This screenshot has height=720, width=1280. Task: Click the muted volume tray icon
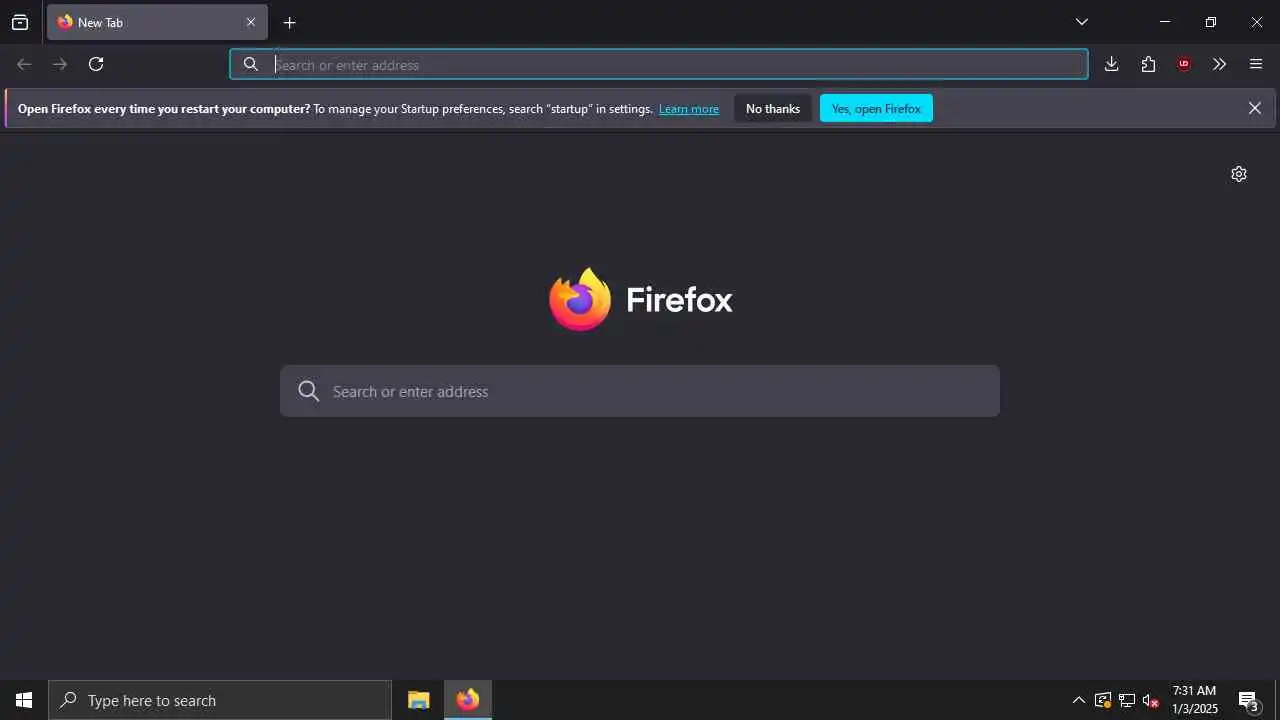click(1151, 700)
